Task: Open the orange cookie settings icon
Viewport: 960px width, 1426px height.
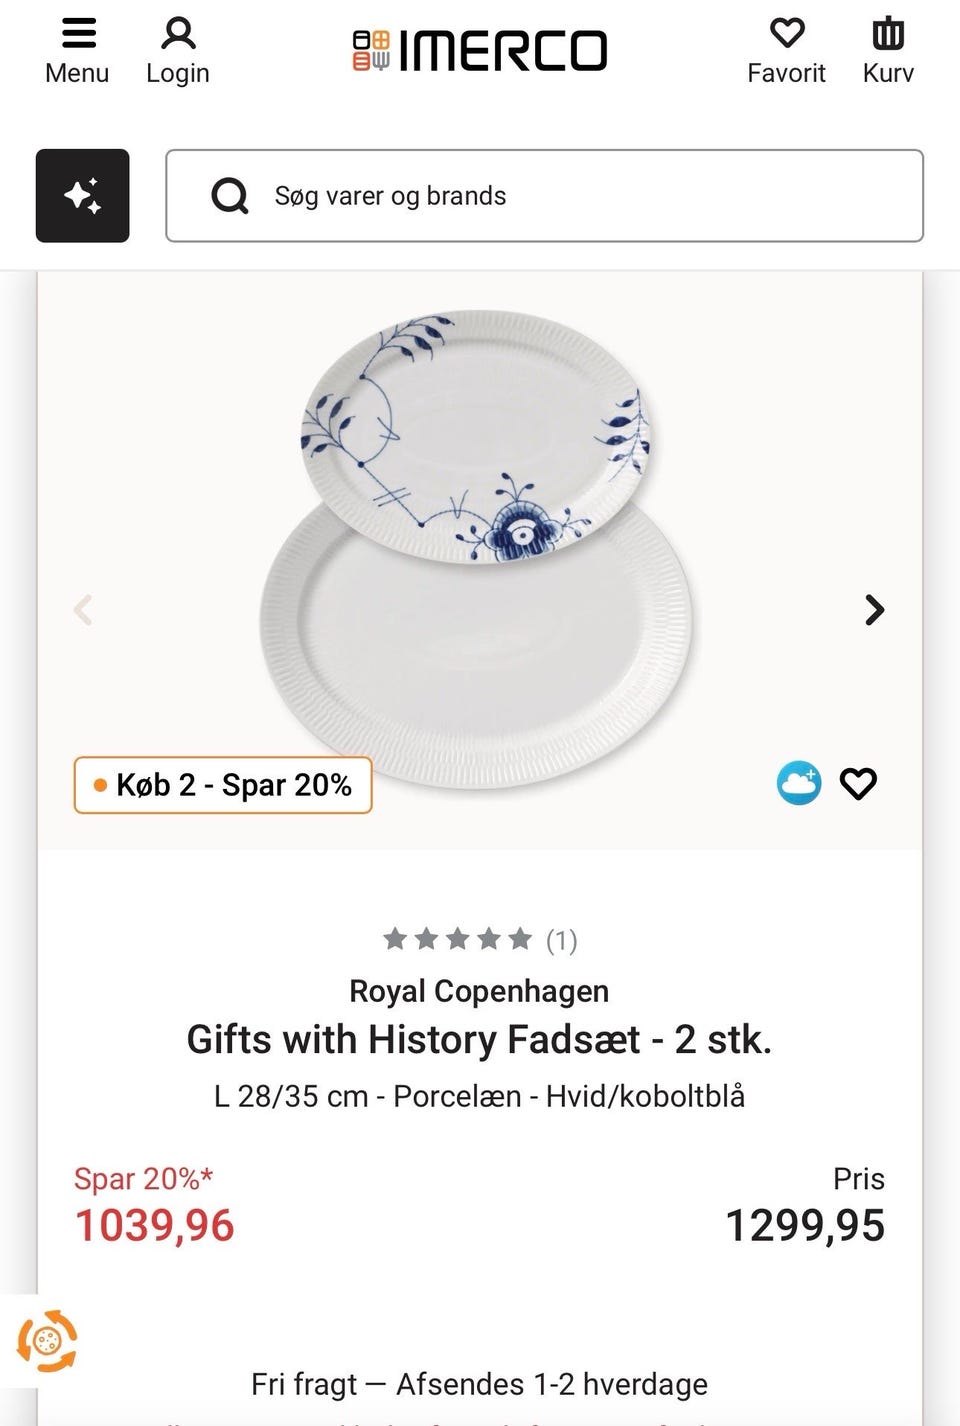Action: [x=46, y=1340]
